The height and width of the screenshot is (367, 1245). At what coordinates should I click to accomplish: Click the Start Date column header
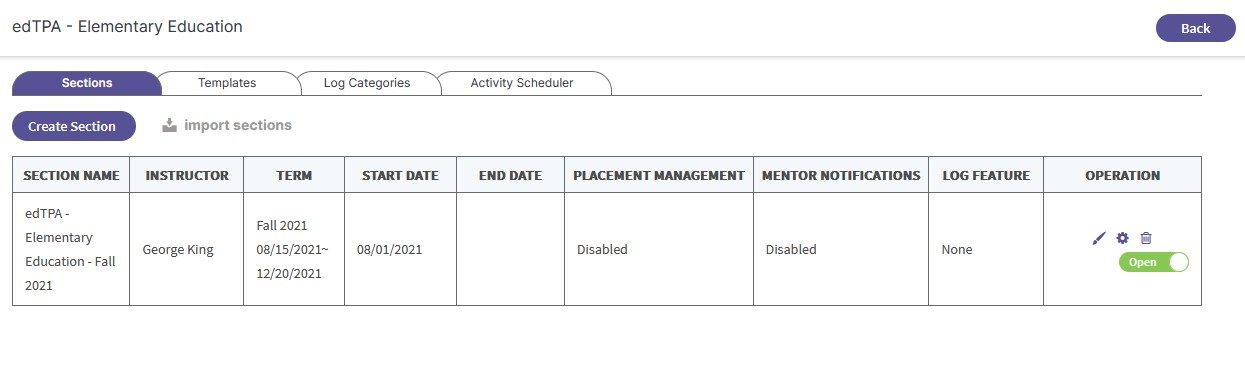coord(400,175)
